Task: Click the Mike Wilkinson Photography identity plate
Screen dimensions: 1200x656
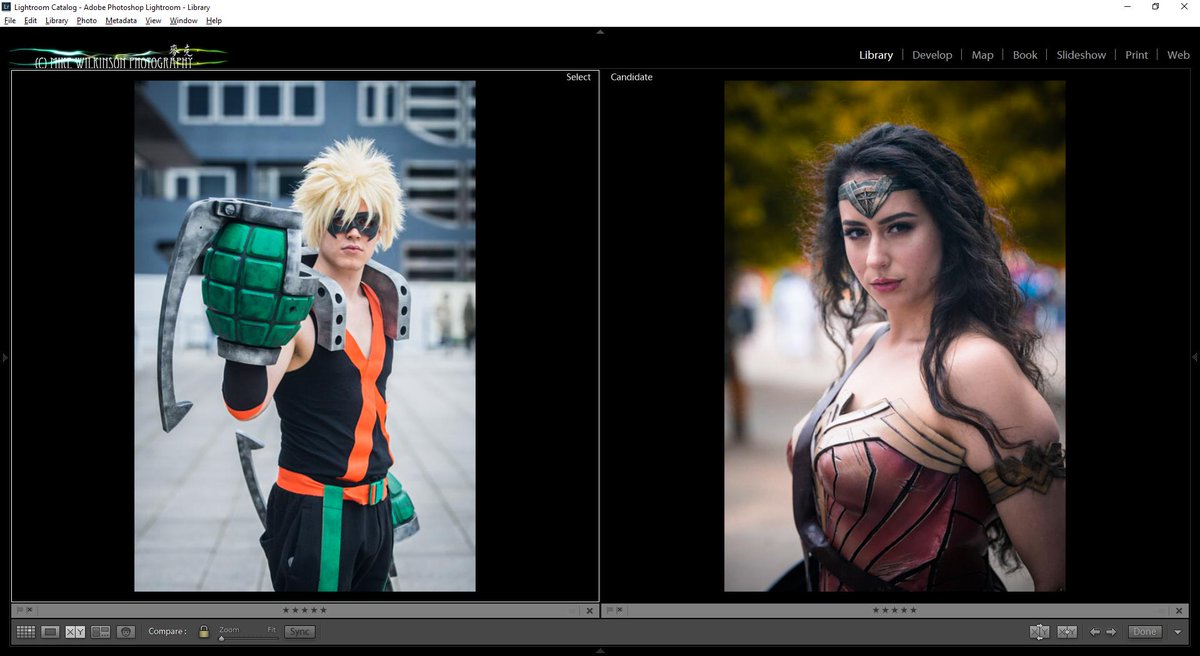Action: click(118, 56)
